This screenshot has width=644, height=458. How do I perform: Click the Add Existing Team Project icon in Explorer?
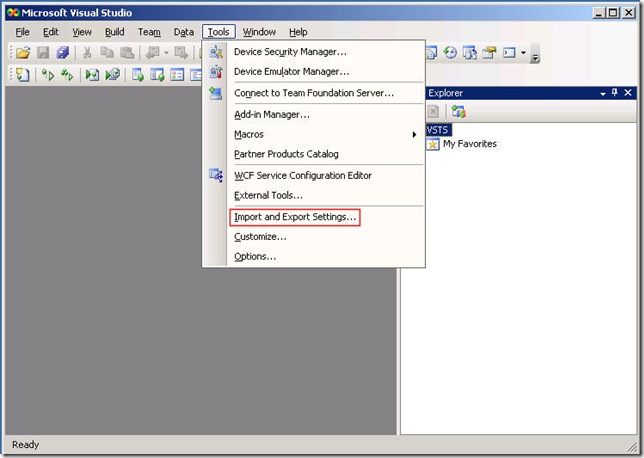[x=458, y=111]
